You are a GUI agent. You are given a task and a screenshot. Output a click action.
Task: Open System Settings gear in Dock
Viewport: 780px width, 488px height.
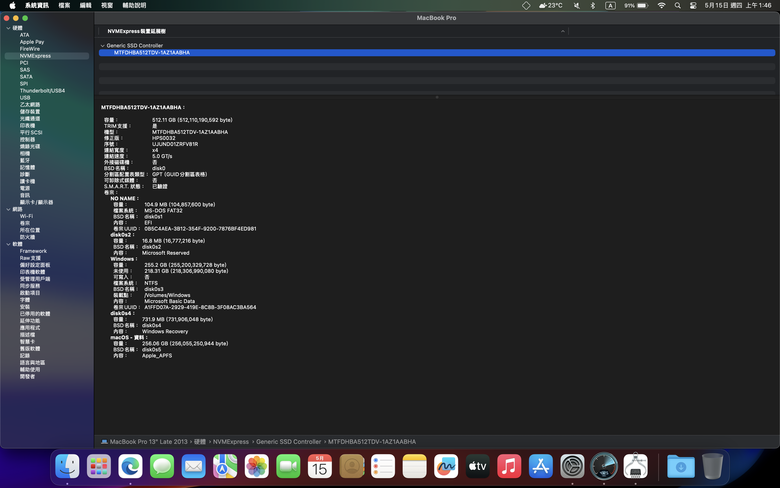[x=572, y=466]
